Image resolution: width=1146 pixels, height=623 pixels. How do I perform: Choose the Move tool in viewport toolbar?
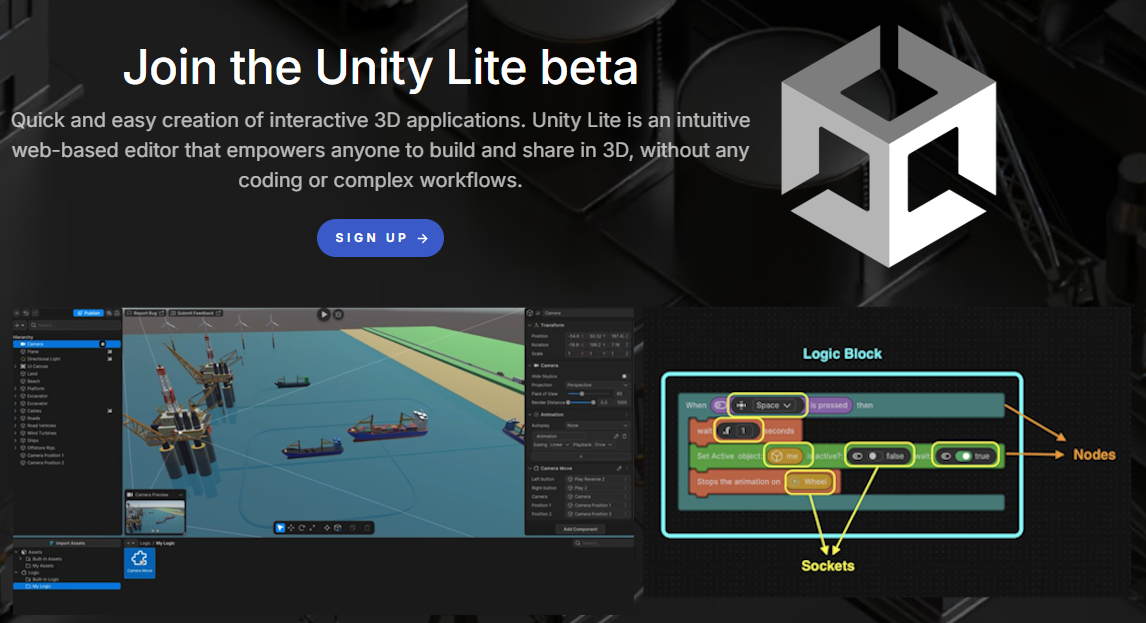coord(291,527)
